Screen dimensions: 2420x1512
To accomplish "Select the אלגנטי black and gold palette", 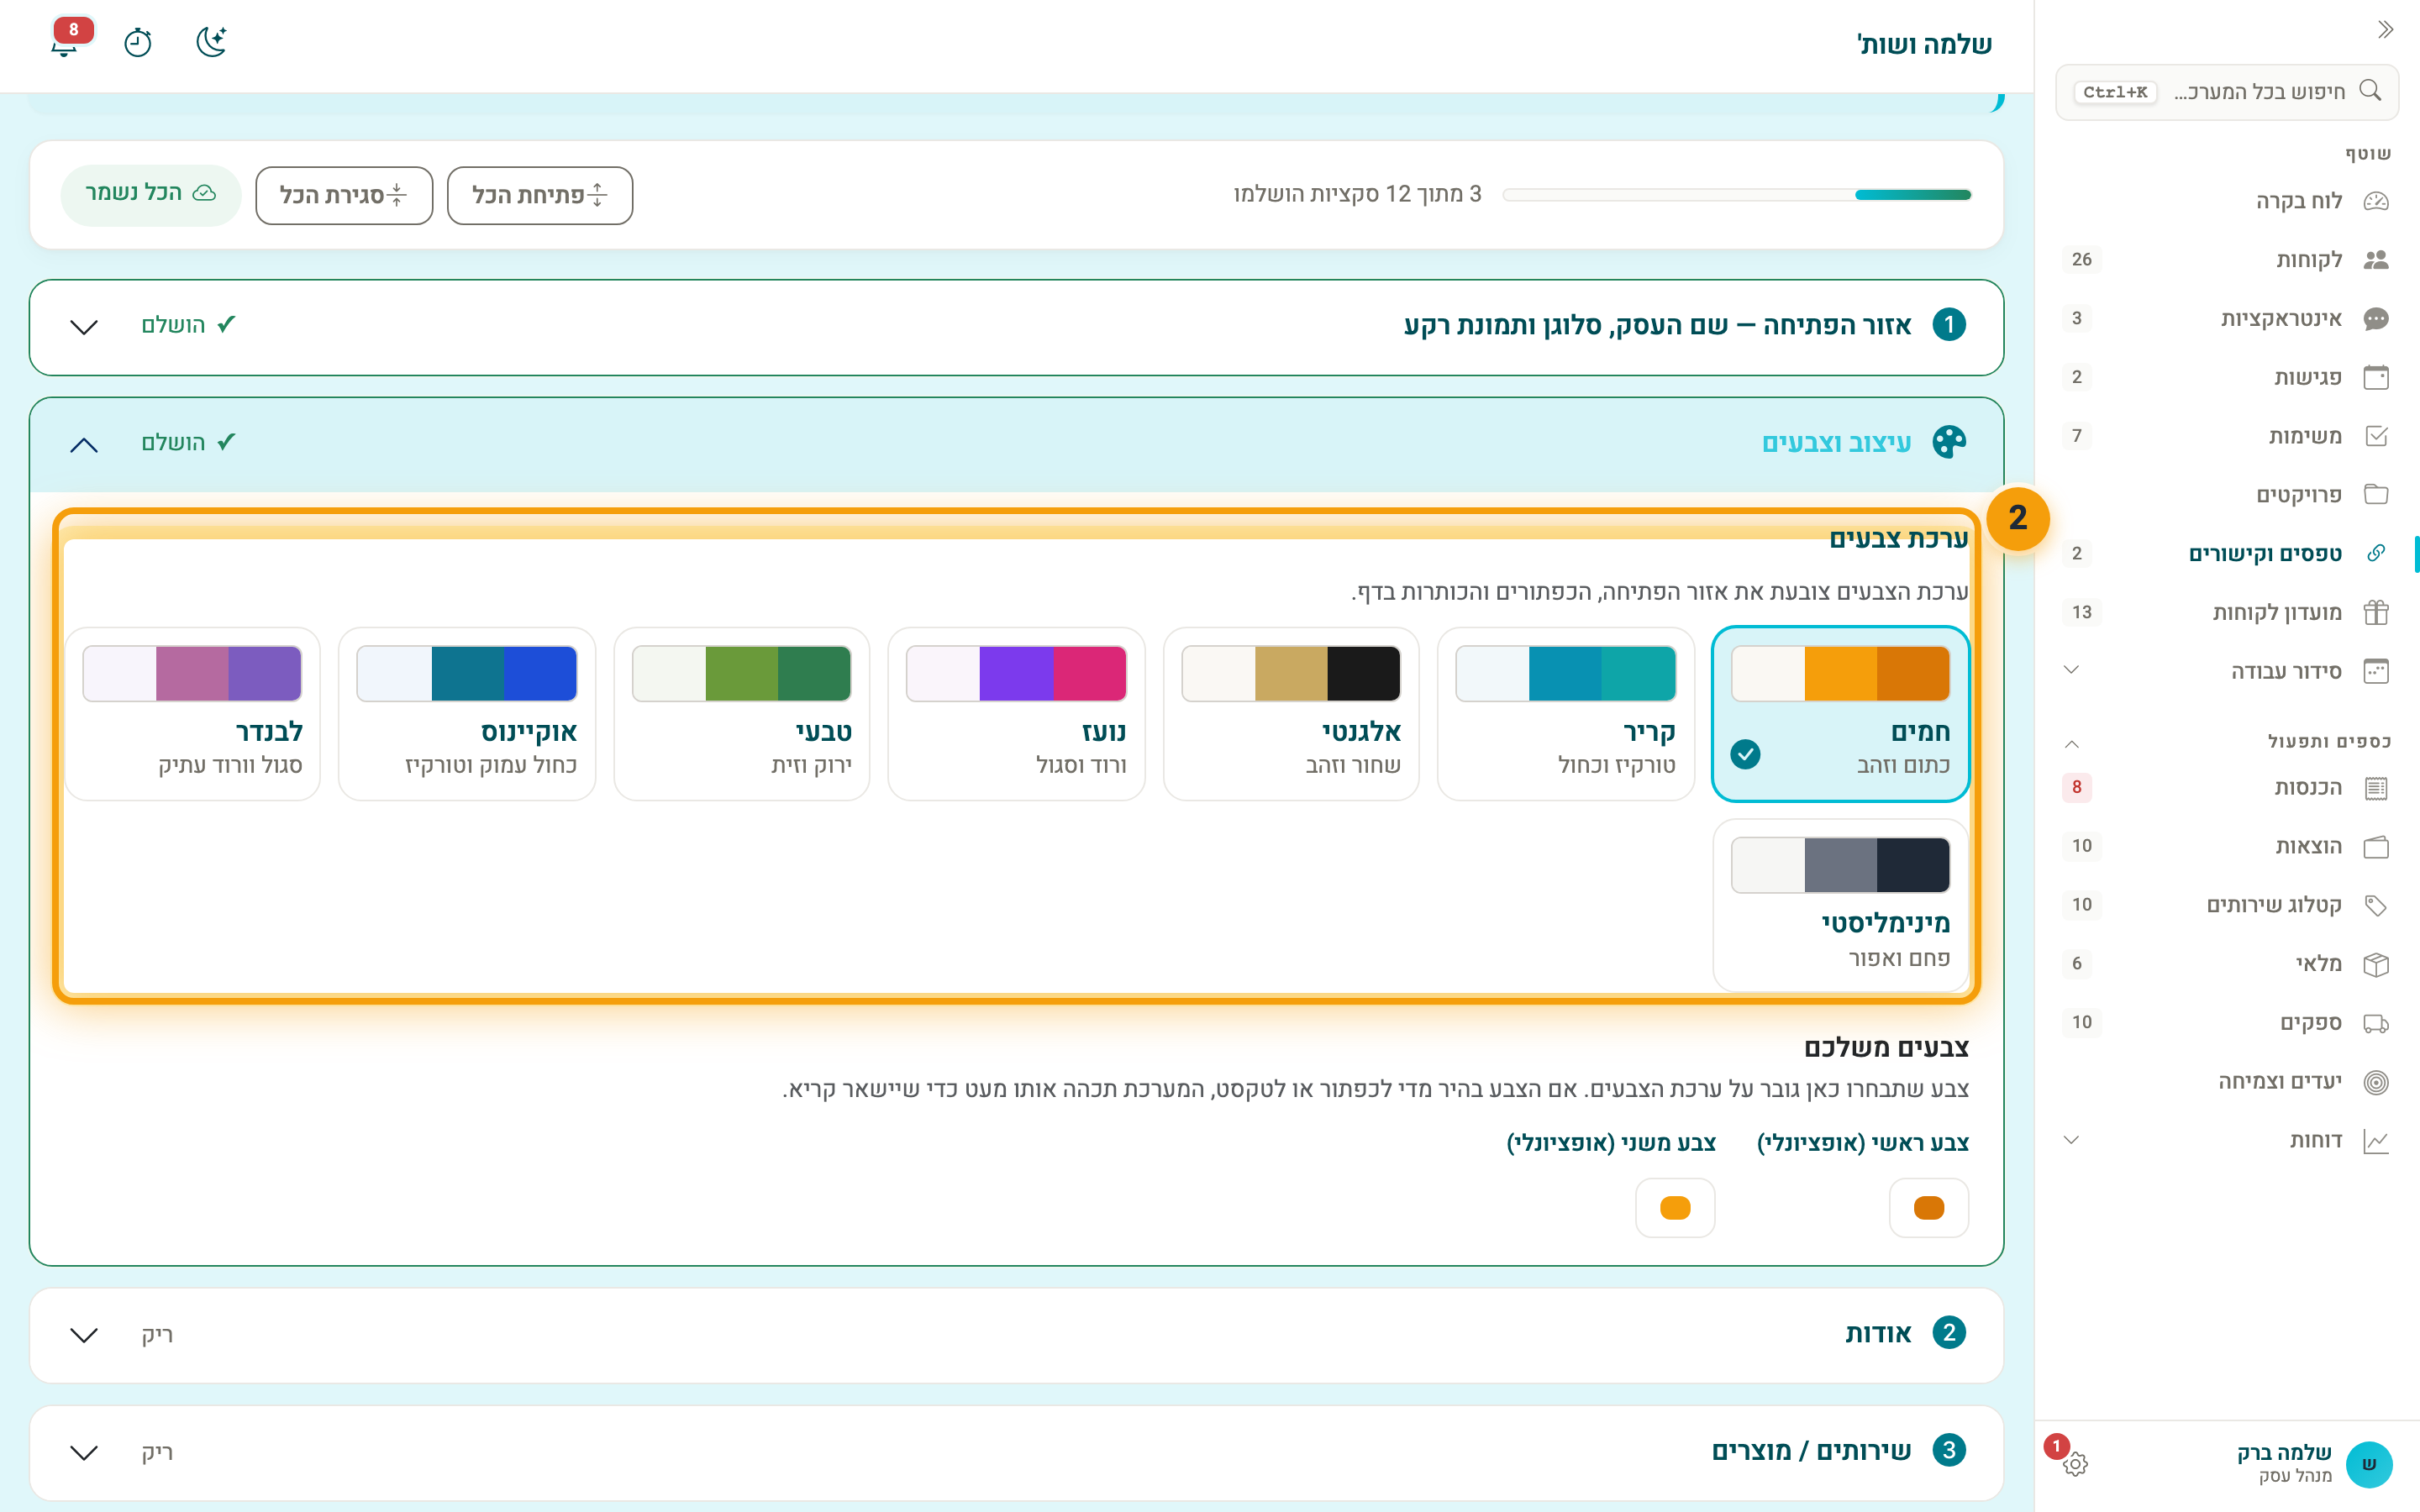I will point(1291,714).
